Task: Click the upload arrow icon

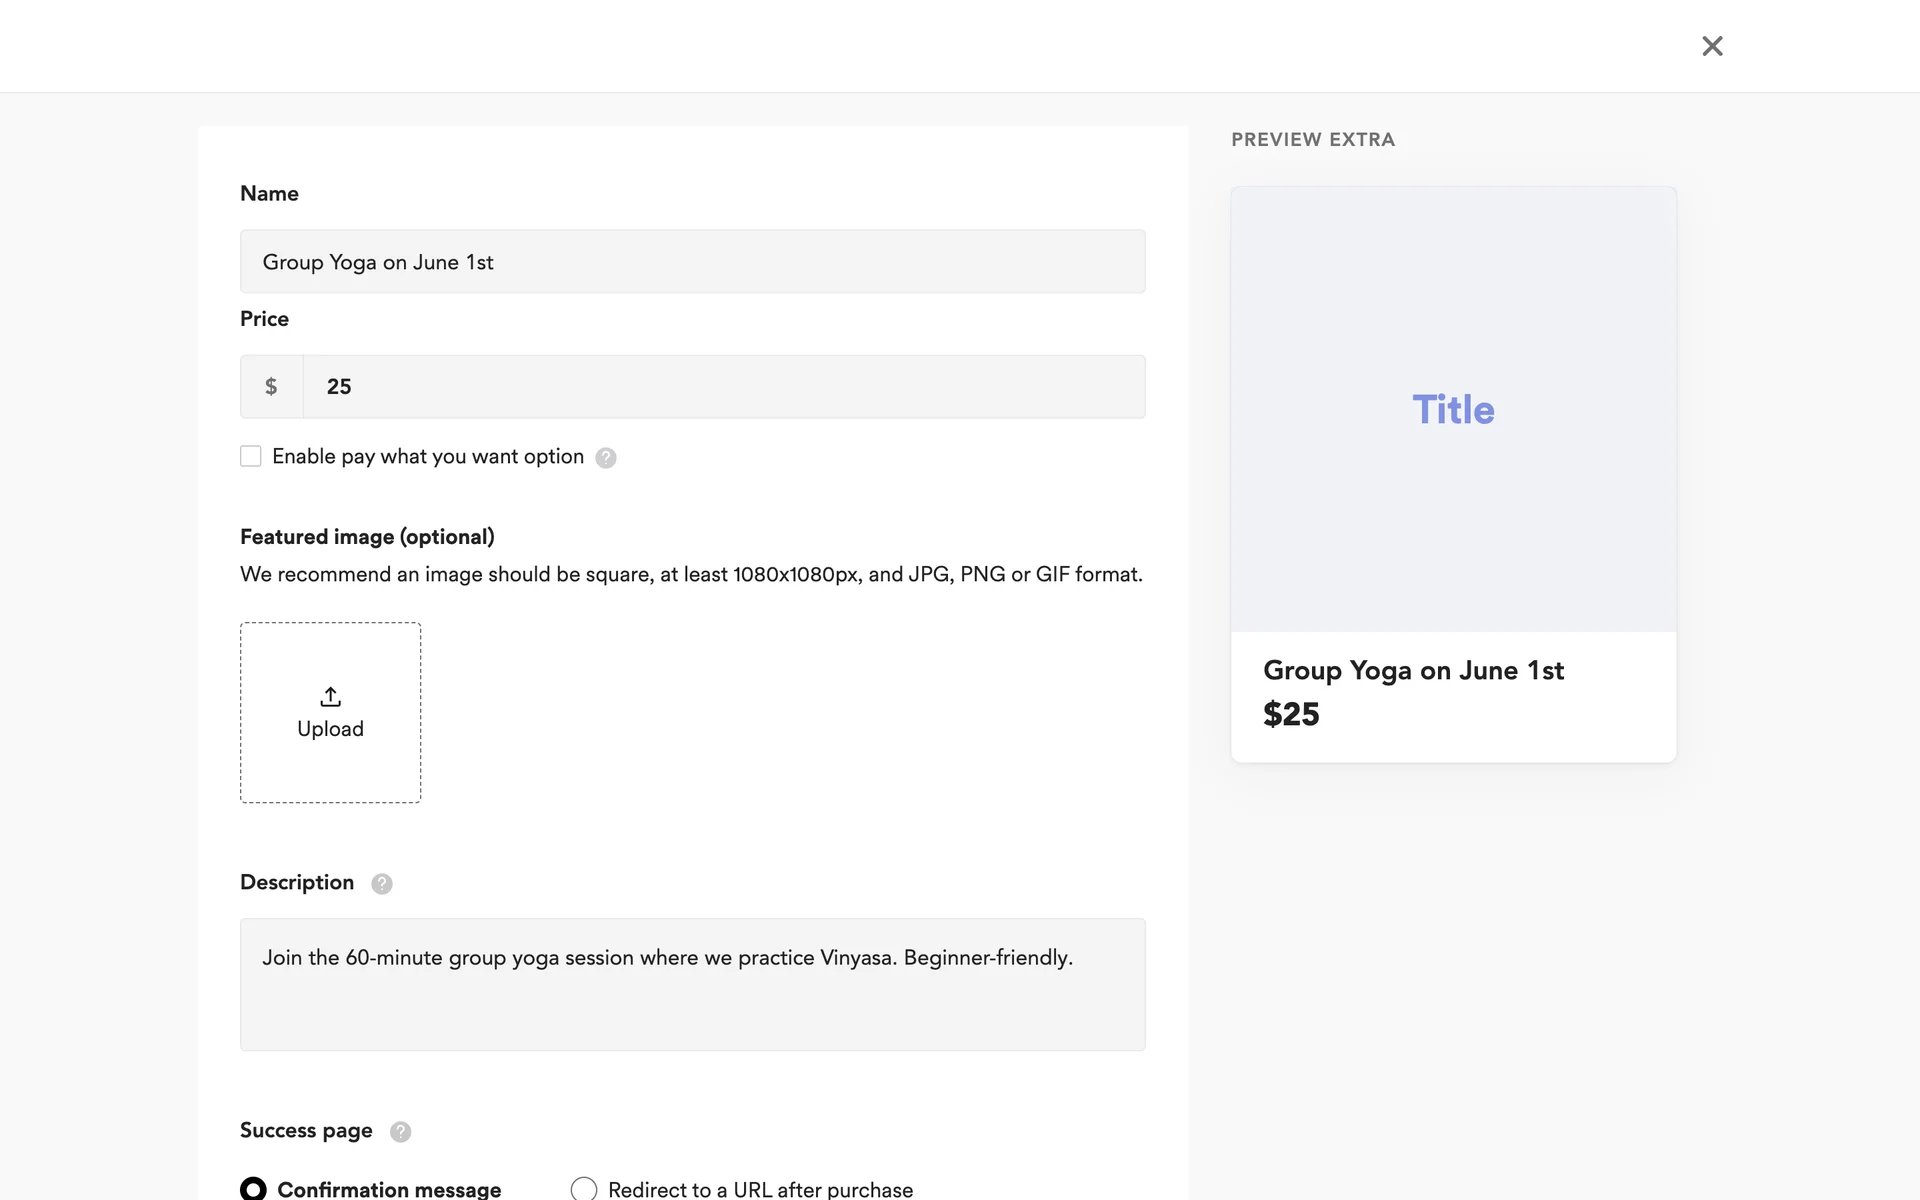Action: 330,696
